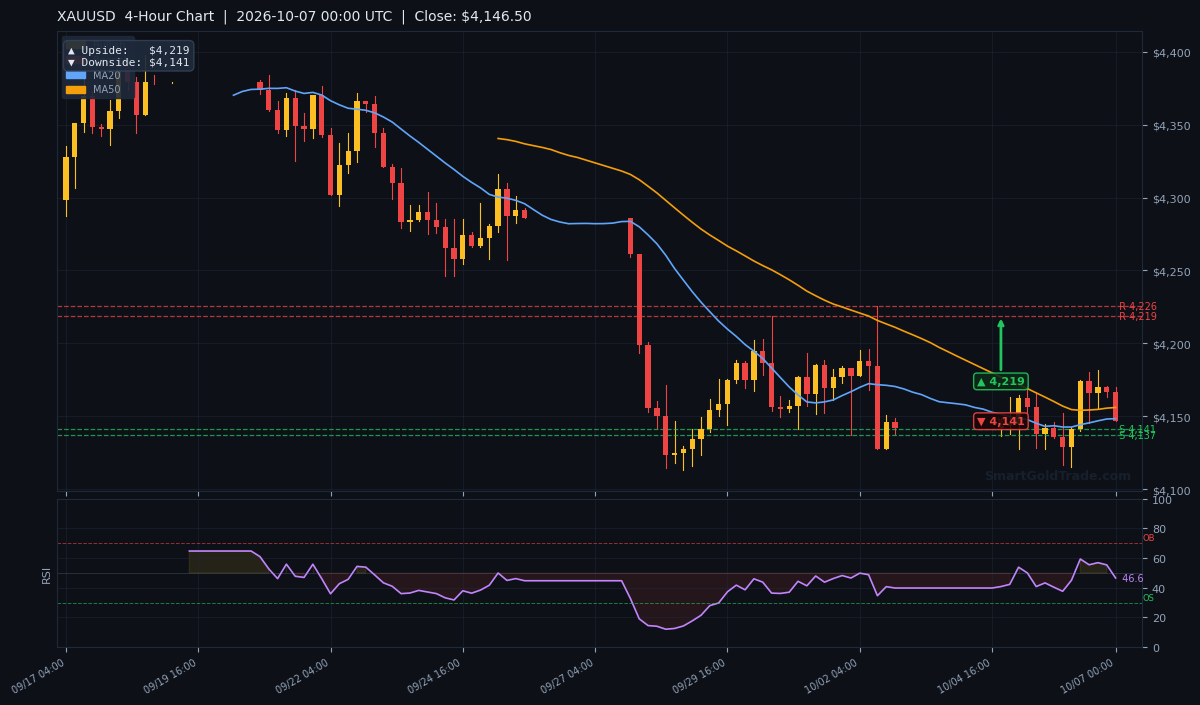Click the $4,100 price axis label
The height and width of the screenshot is (705, 1200).
(1170, 491)
